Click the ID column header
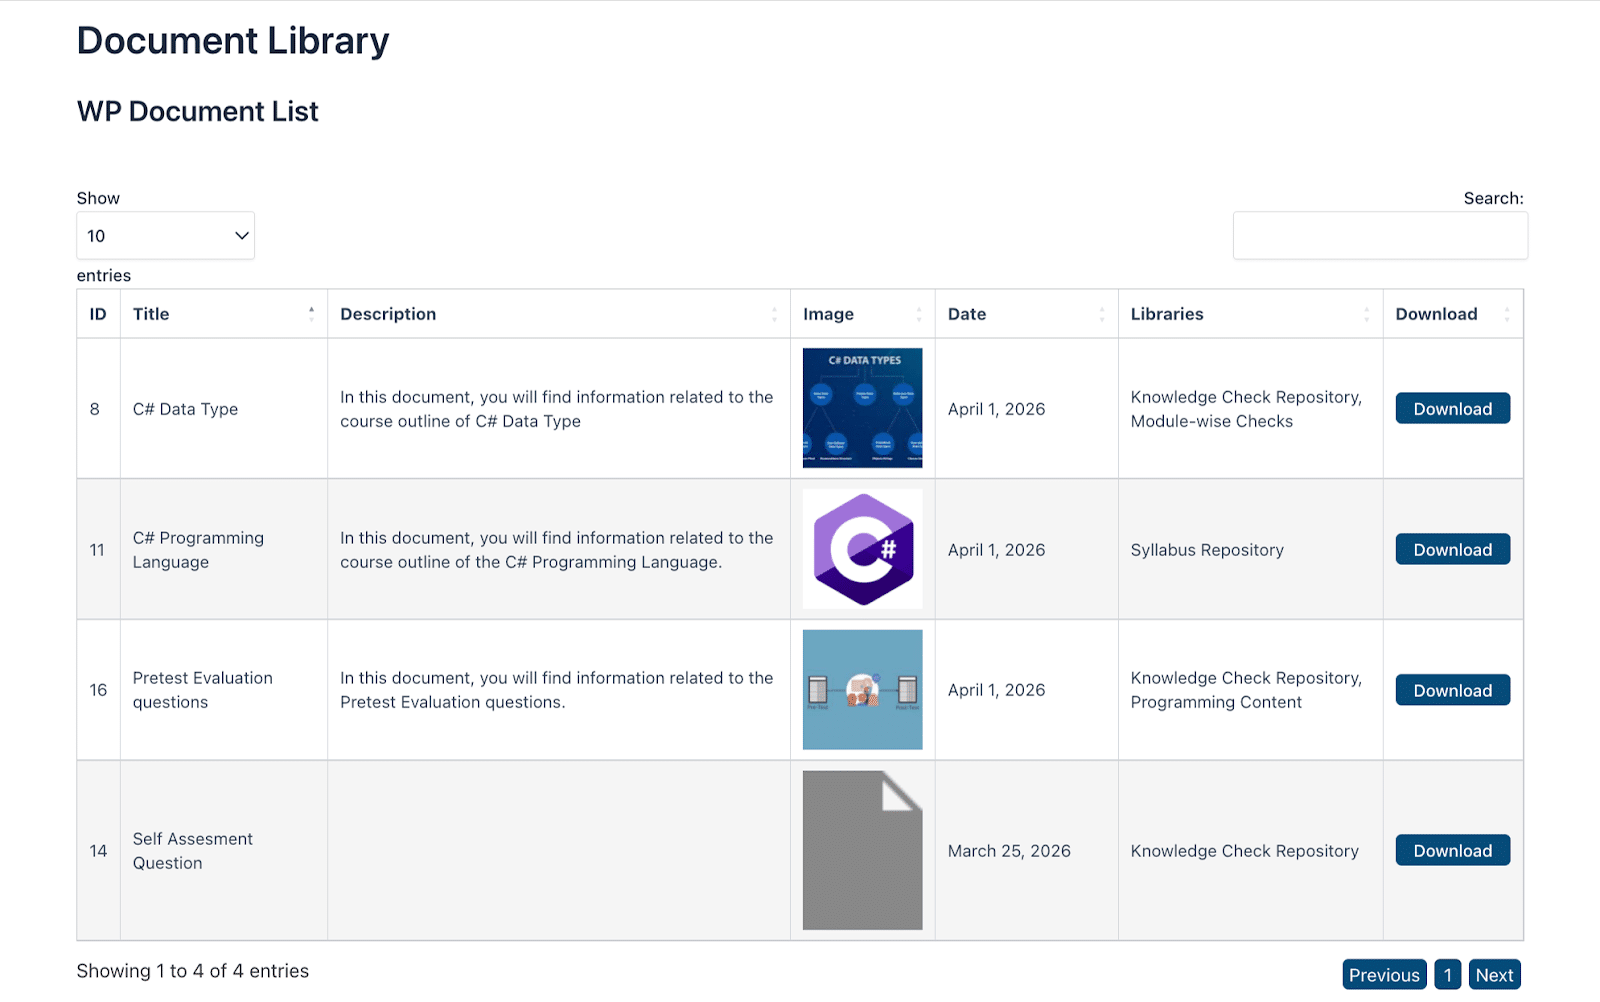The width and height of the screenshot is (1600, 1002). point(98,314)
